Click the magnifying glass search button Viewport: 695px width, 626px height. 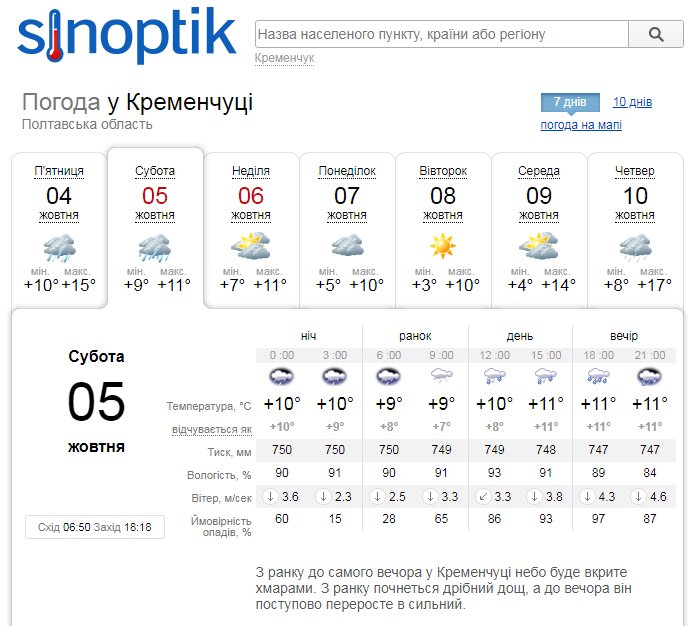click(655, 34)
